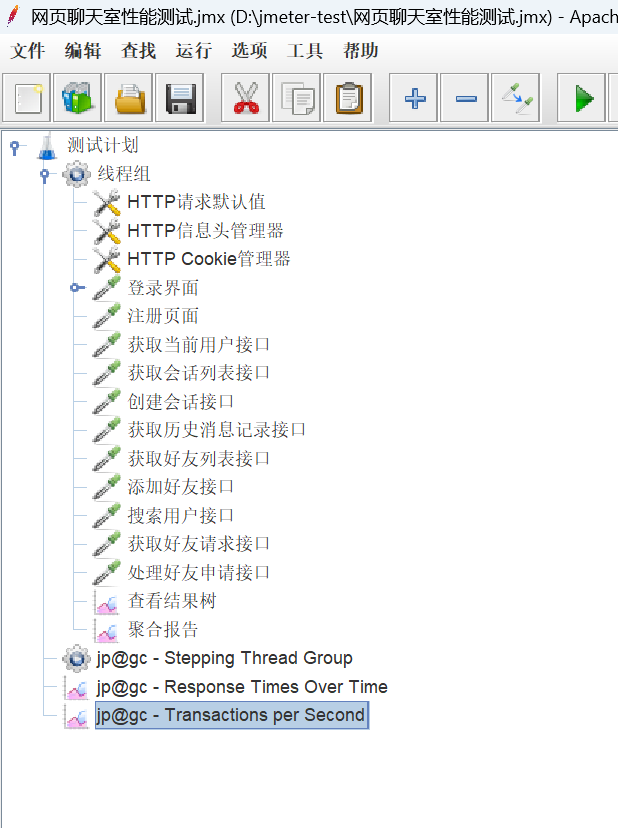This screenshot has height=828, width=618.
Task: Click the Open file folder icon
Action: coord(129,98)
